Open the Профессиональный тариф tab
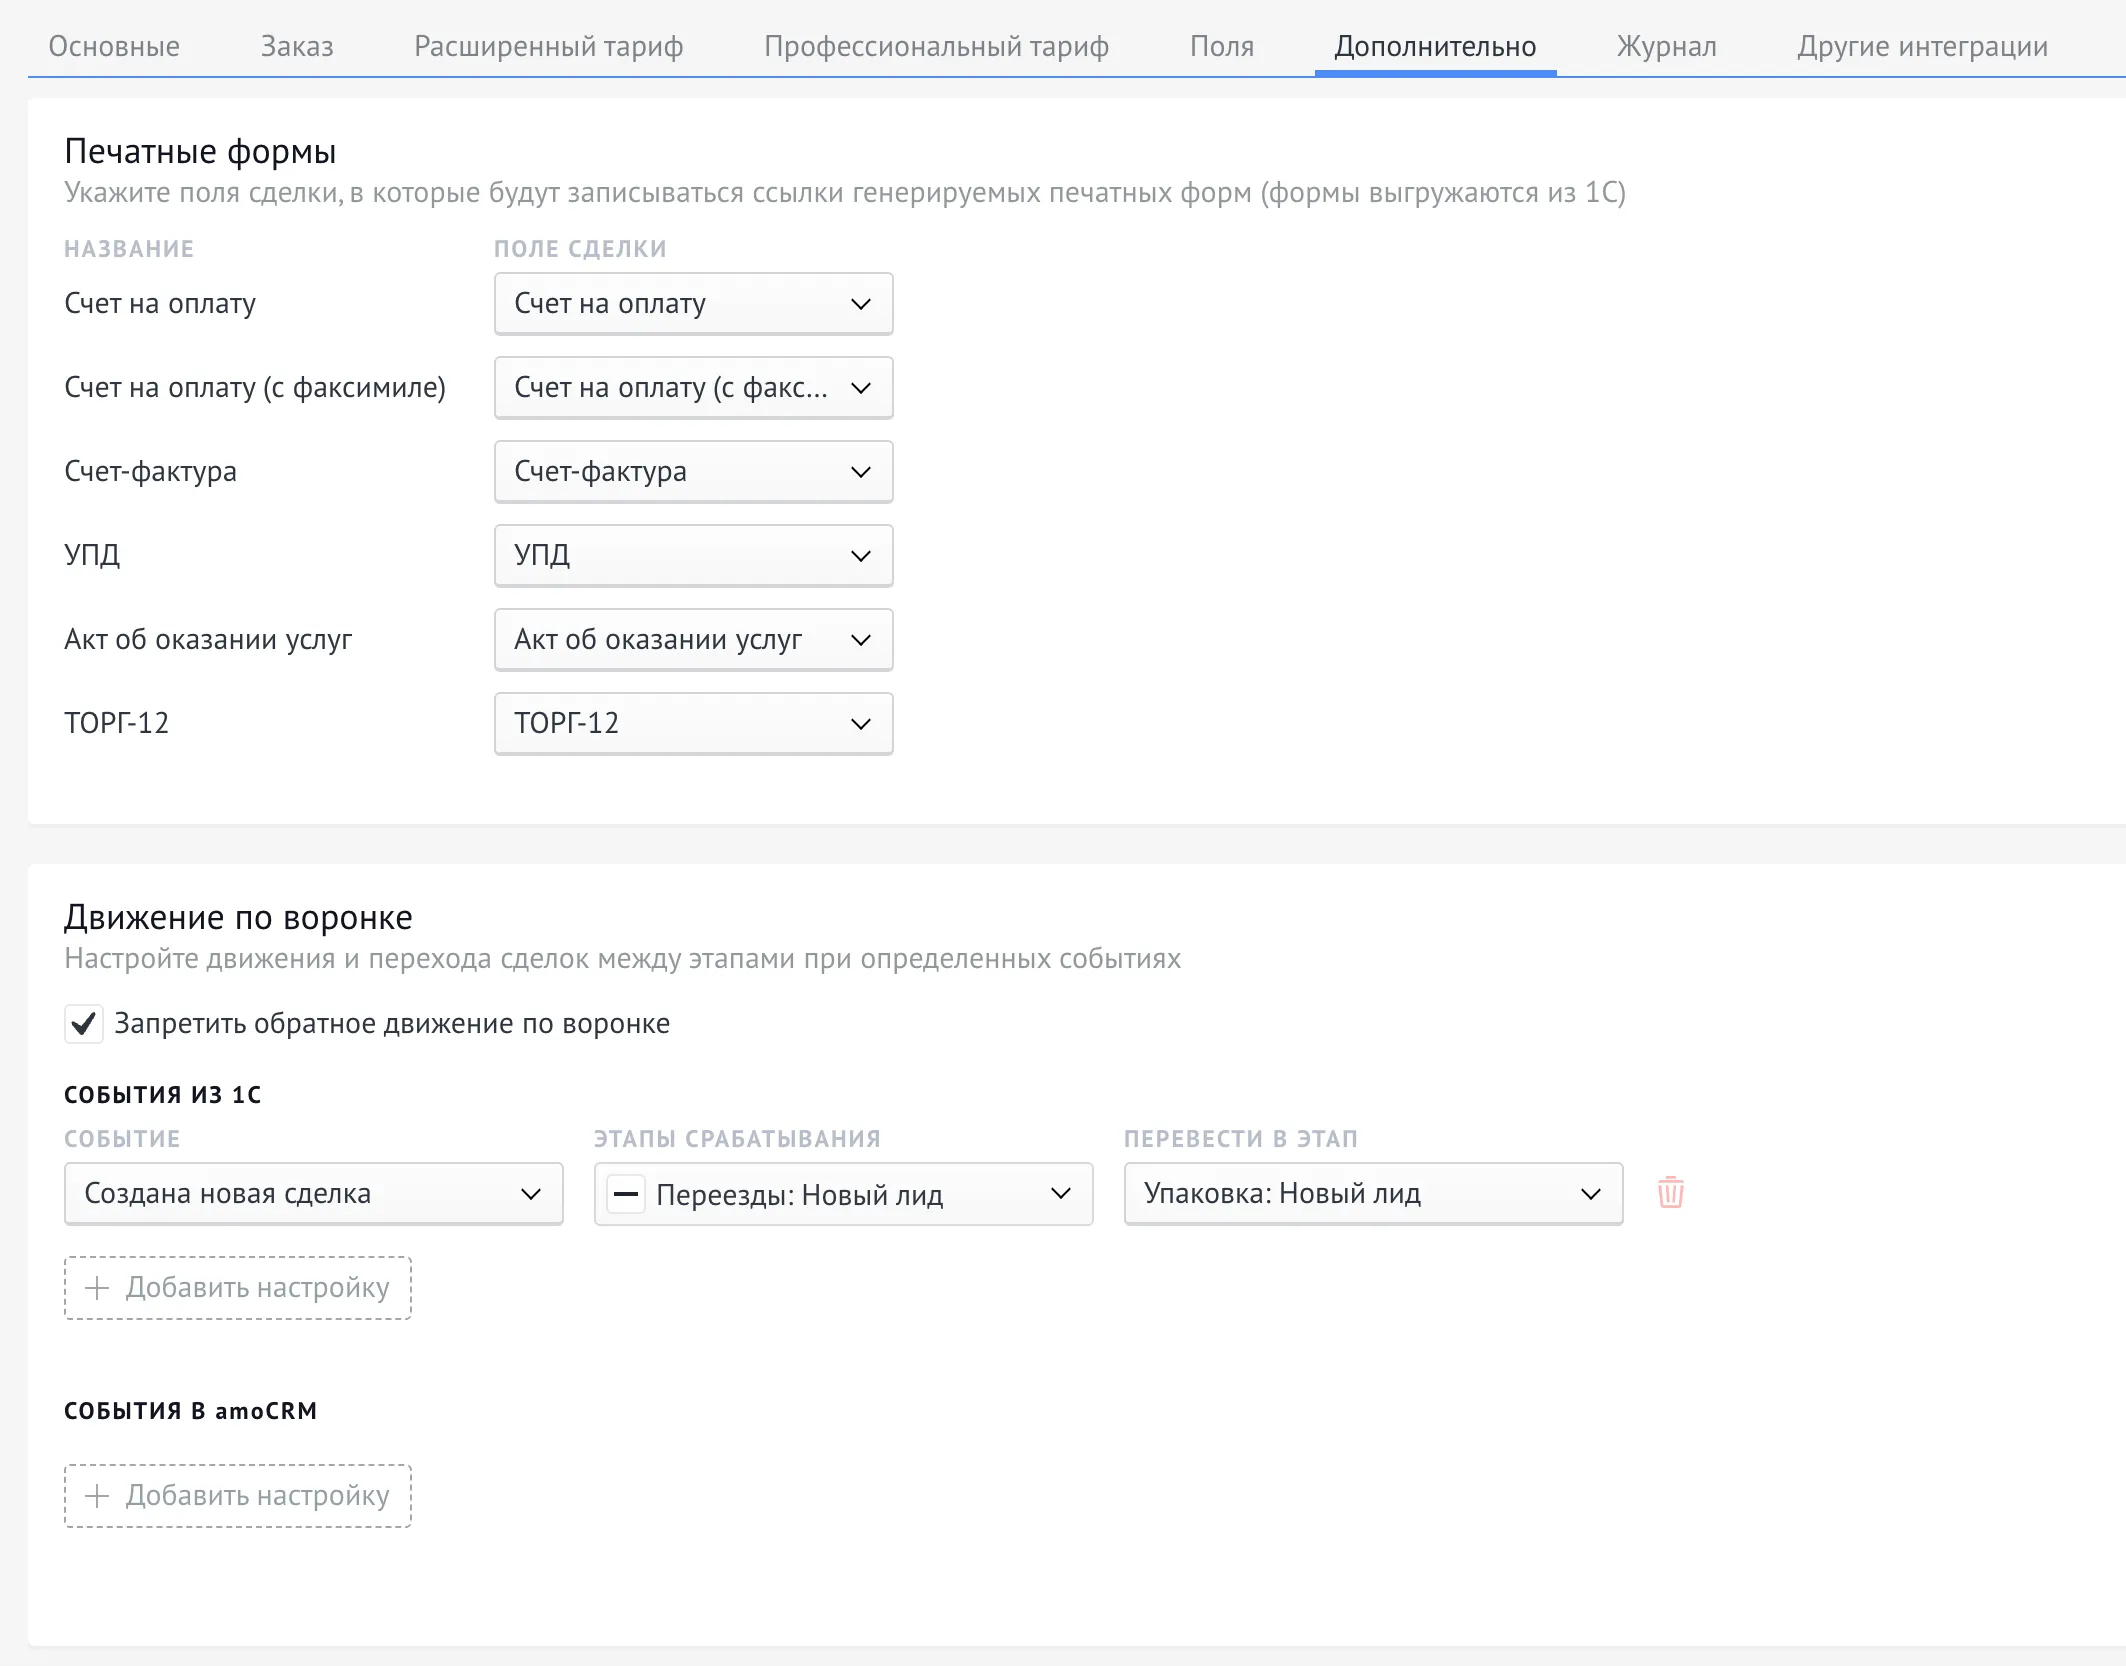 [936, 46]
